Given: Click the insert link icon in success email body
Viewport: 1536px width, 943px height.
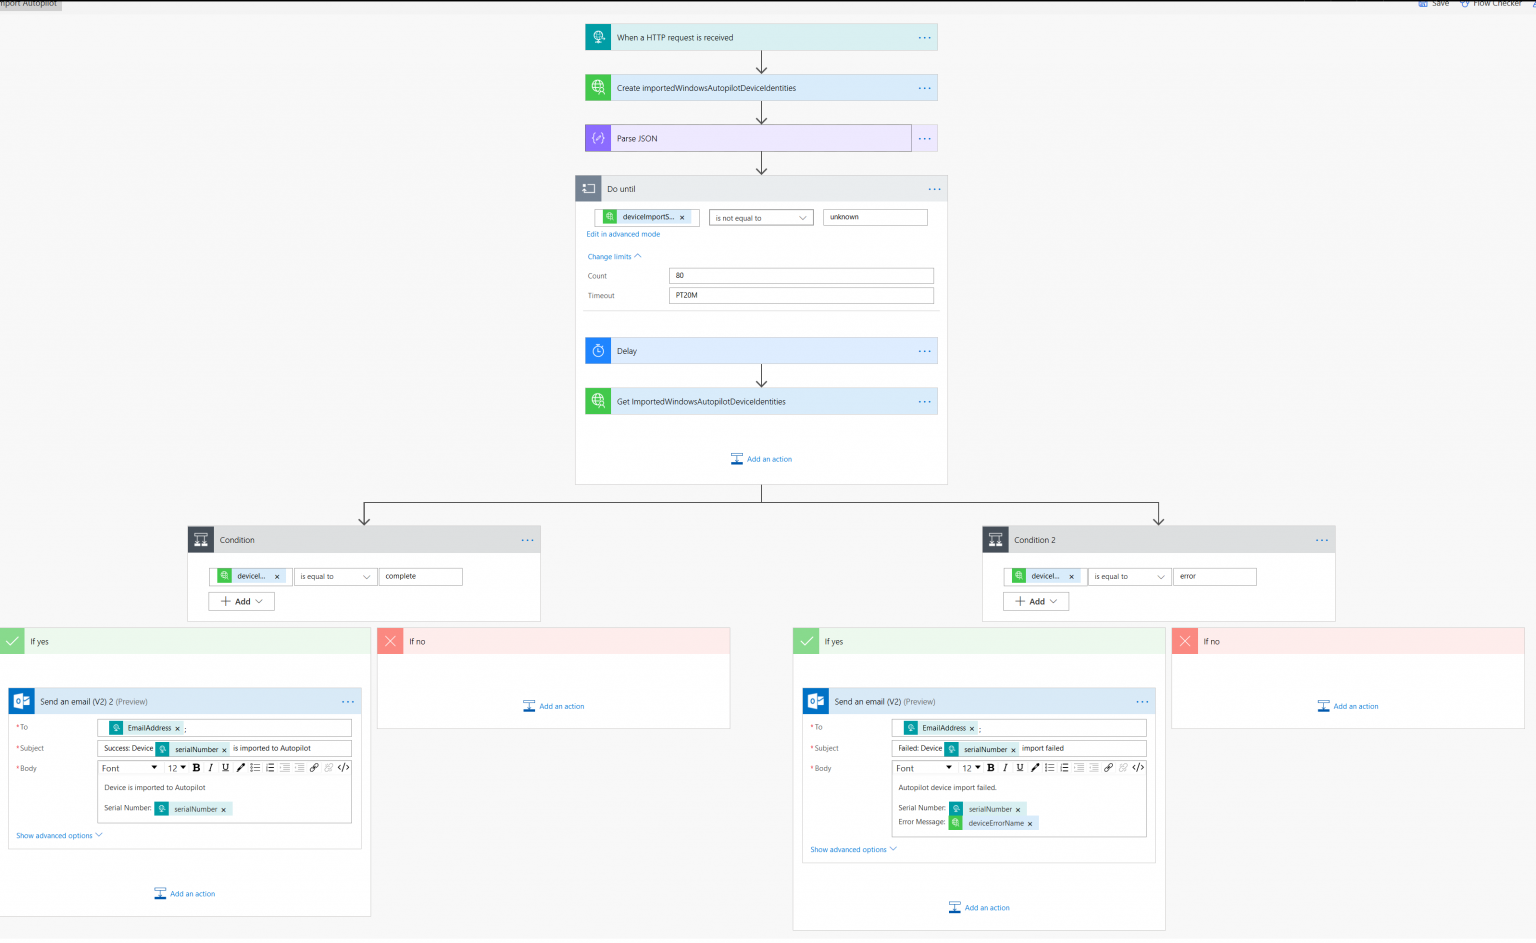Looking at the screenshot, I should click(x=314, y=767).
